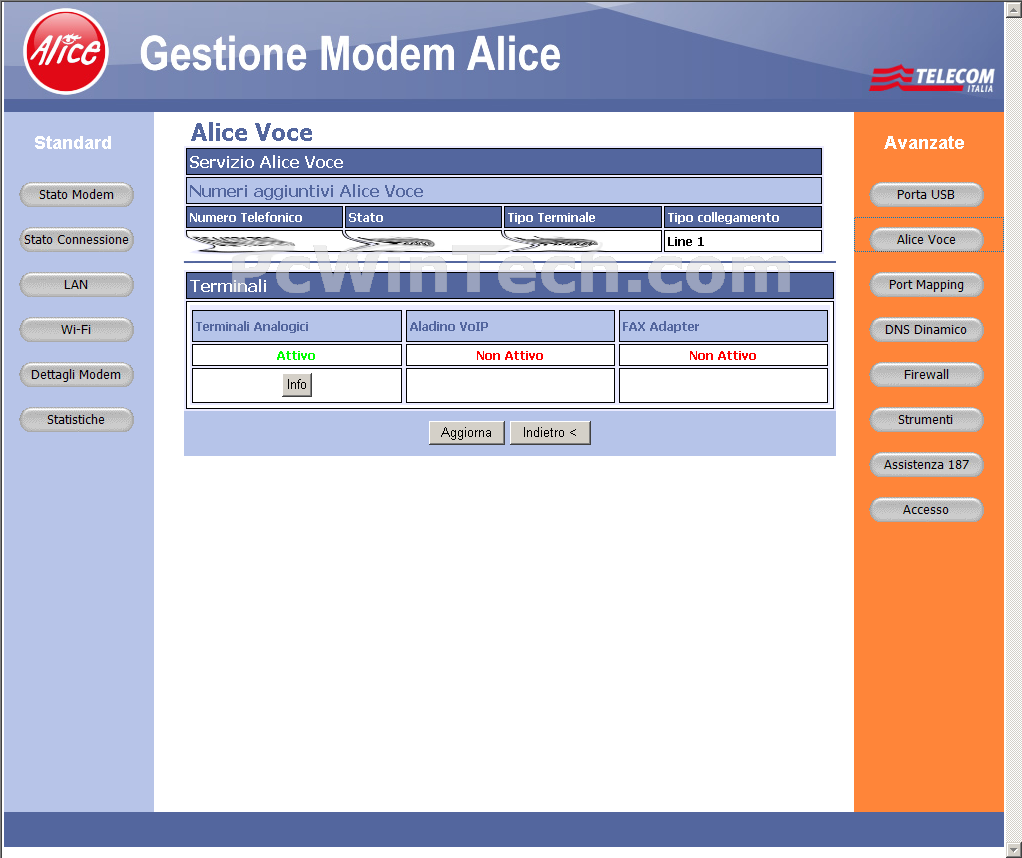The height and width of the screenshot is (858, 1022).
Task: View Dettagli Modem
Action: (76, 374)
